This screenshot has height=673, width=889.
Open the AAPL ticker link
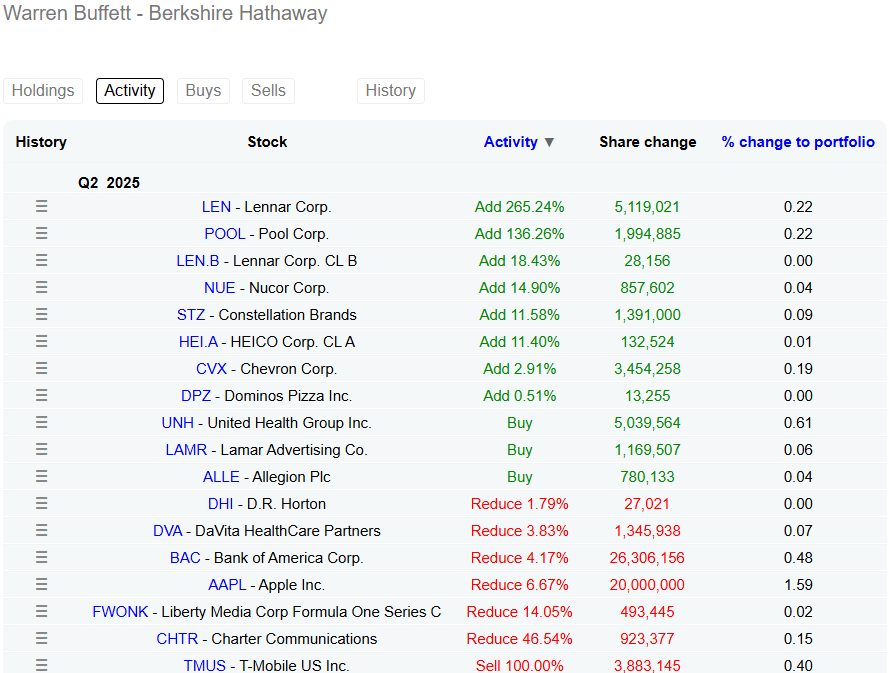click(227, 585)
